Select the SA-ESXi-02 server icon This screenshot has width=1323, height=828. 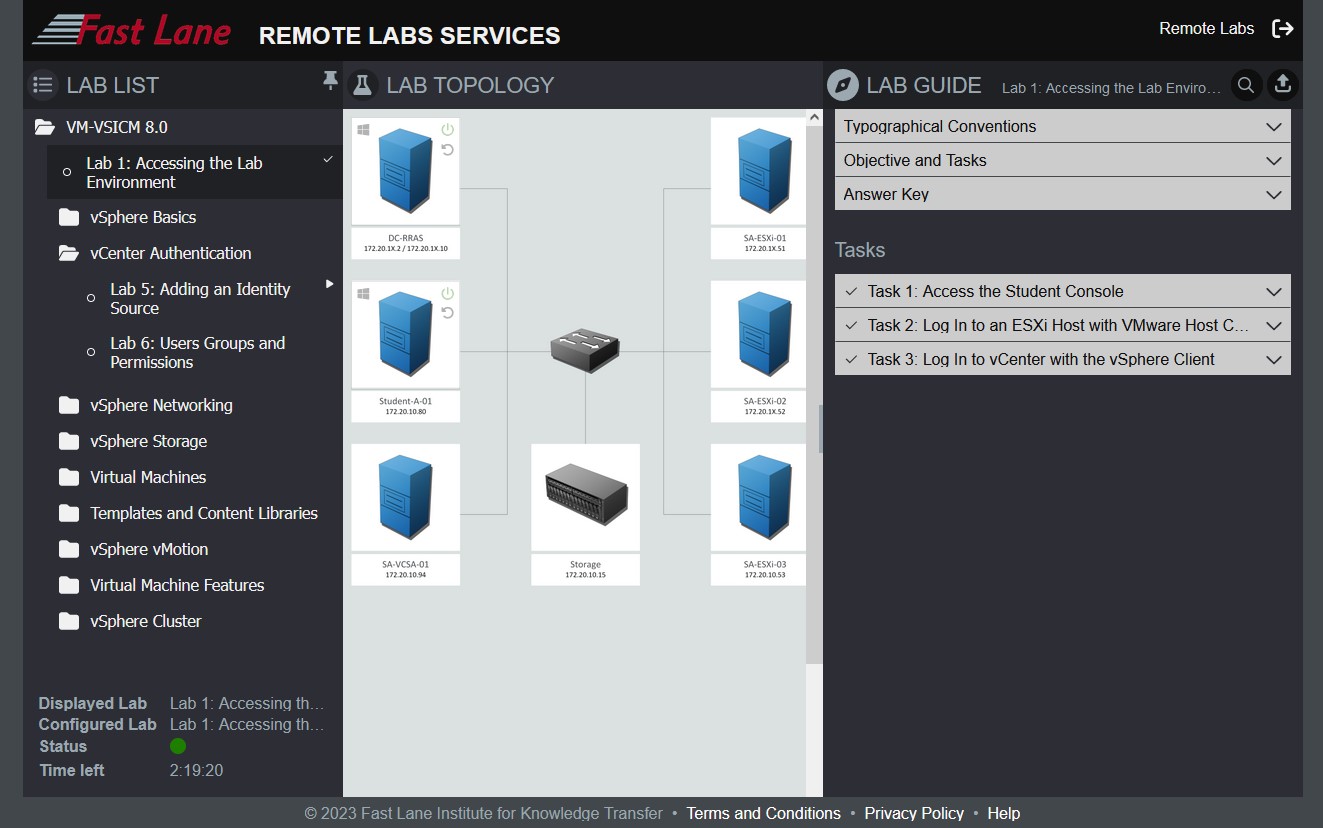[764, 333]
